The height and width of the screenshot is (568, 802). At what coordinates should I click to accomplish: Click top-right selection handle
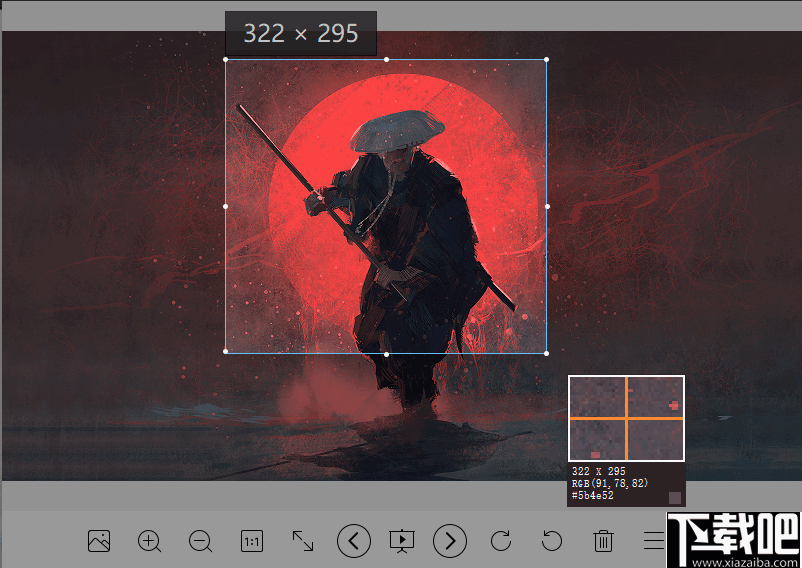coord(547,59)
